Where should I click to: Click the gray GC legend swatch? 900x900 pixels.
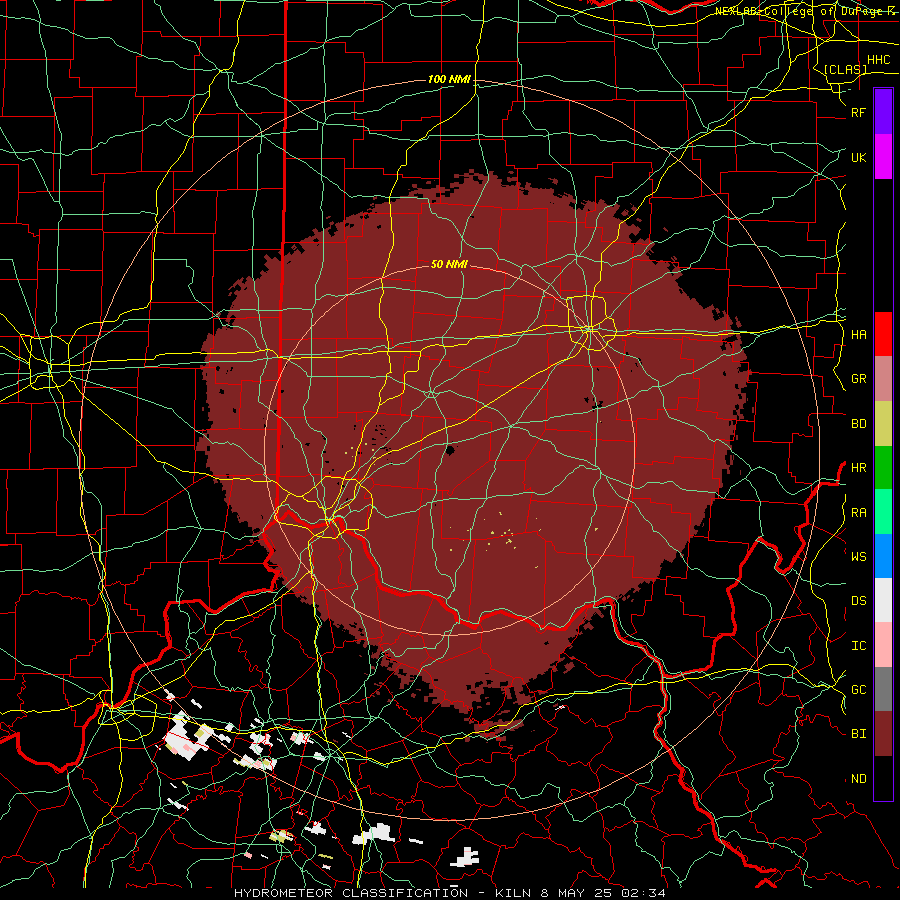[x=883, y=689]
